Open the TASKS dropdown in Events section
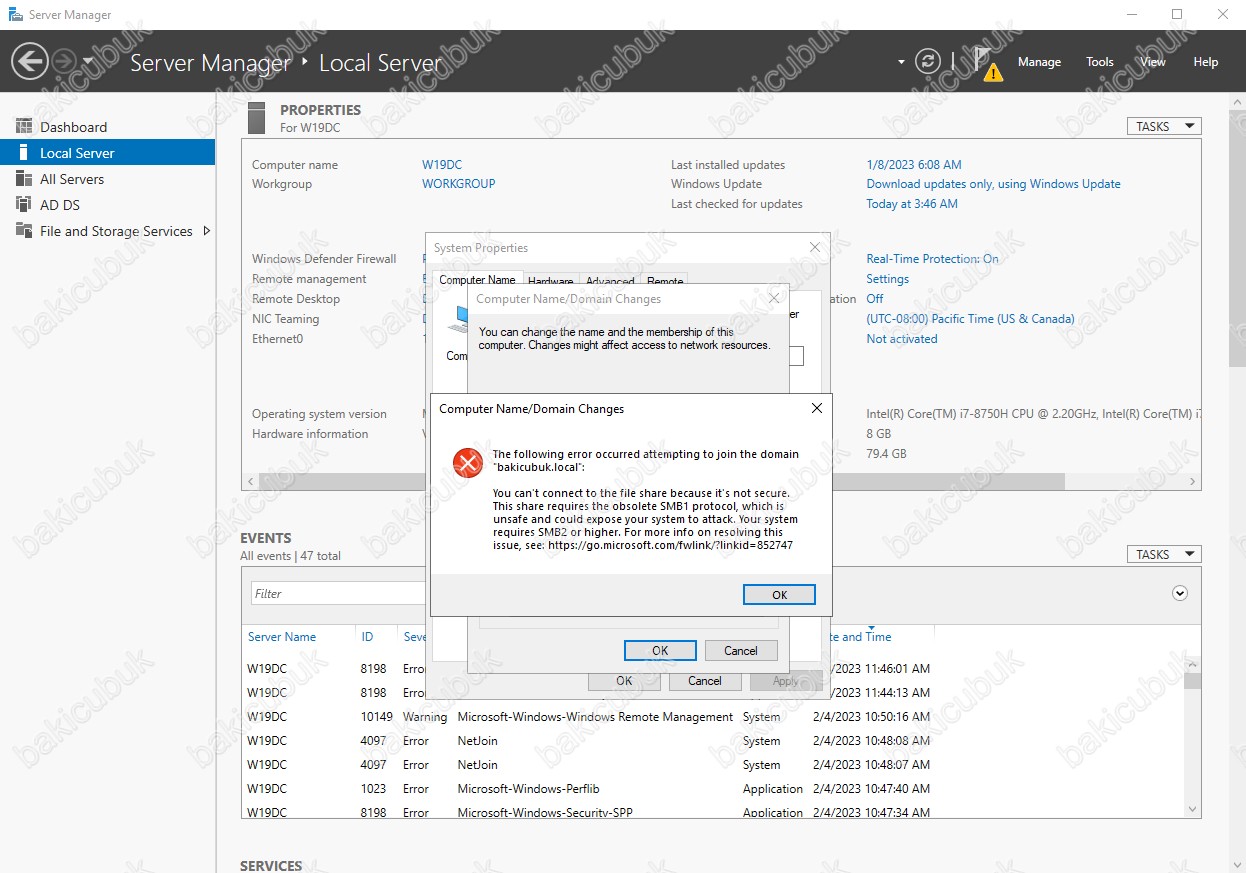Image resolution: width=1246 pixels, height=873 pixels. tap(1164, 554)
